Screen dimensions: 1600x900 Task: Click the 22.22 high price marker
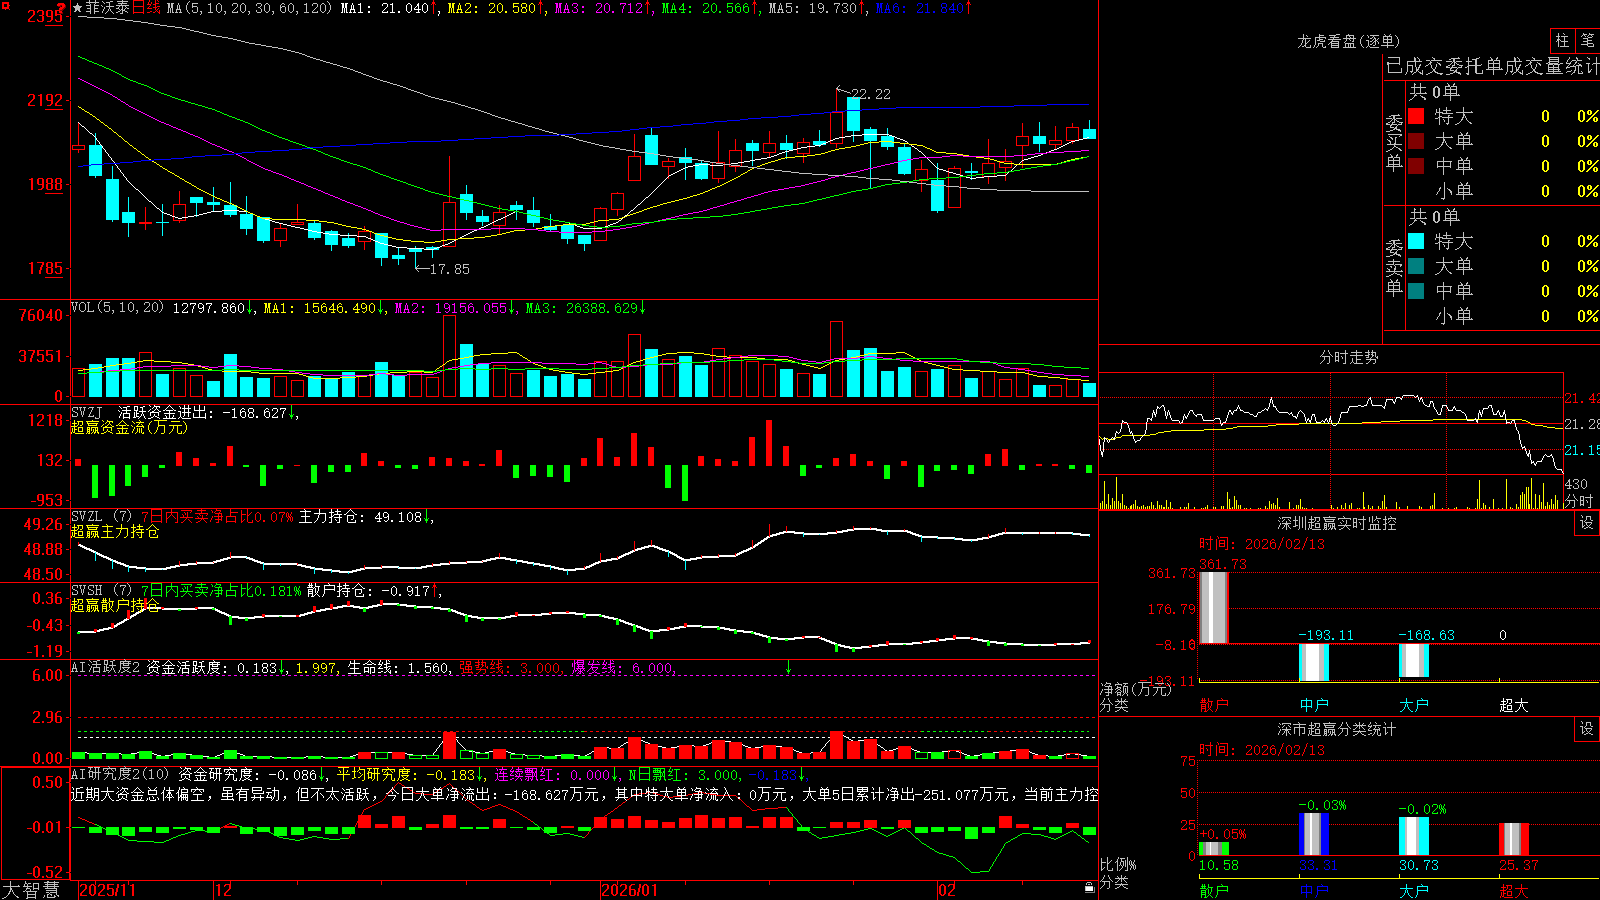[870, 94]
